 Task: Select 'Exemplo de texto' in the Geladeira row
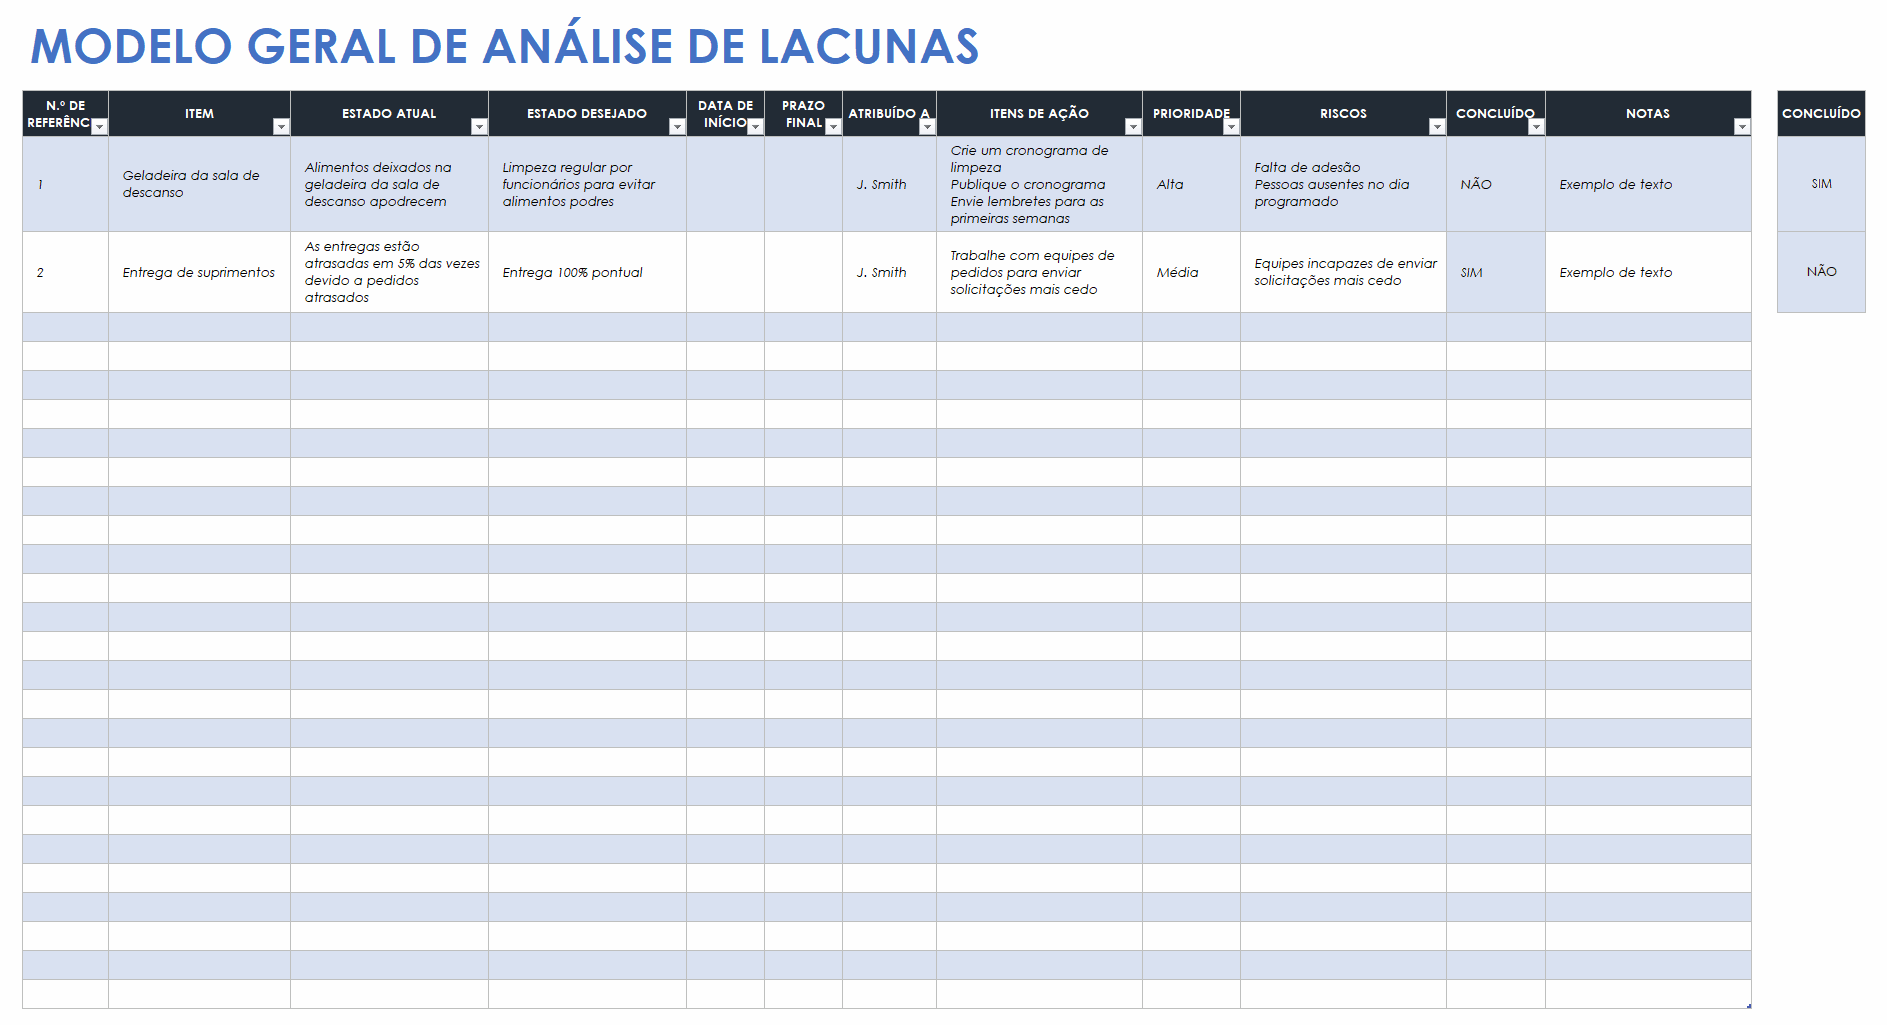click(1648, 184)
